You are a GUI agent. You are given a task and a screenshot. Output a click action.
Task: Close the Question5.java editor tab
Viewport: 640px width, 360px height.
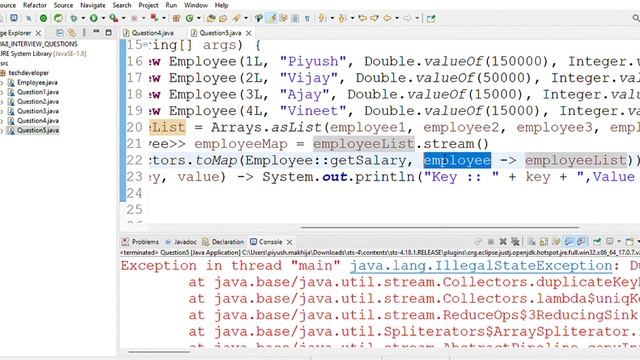pos(249,33)
